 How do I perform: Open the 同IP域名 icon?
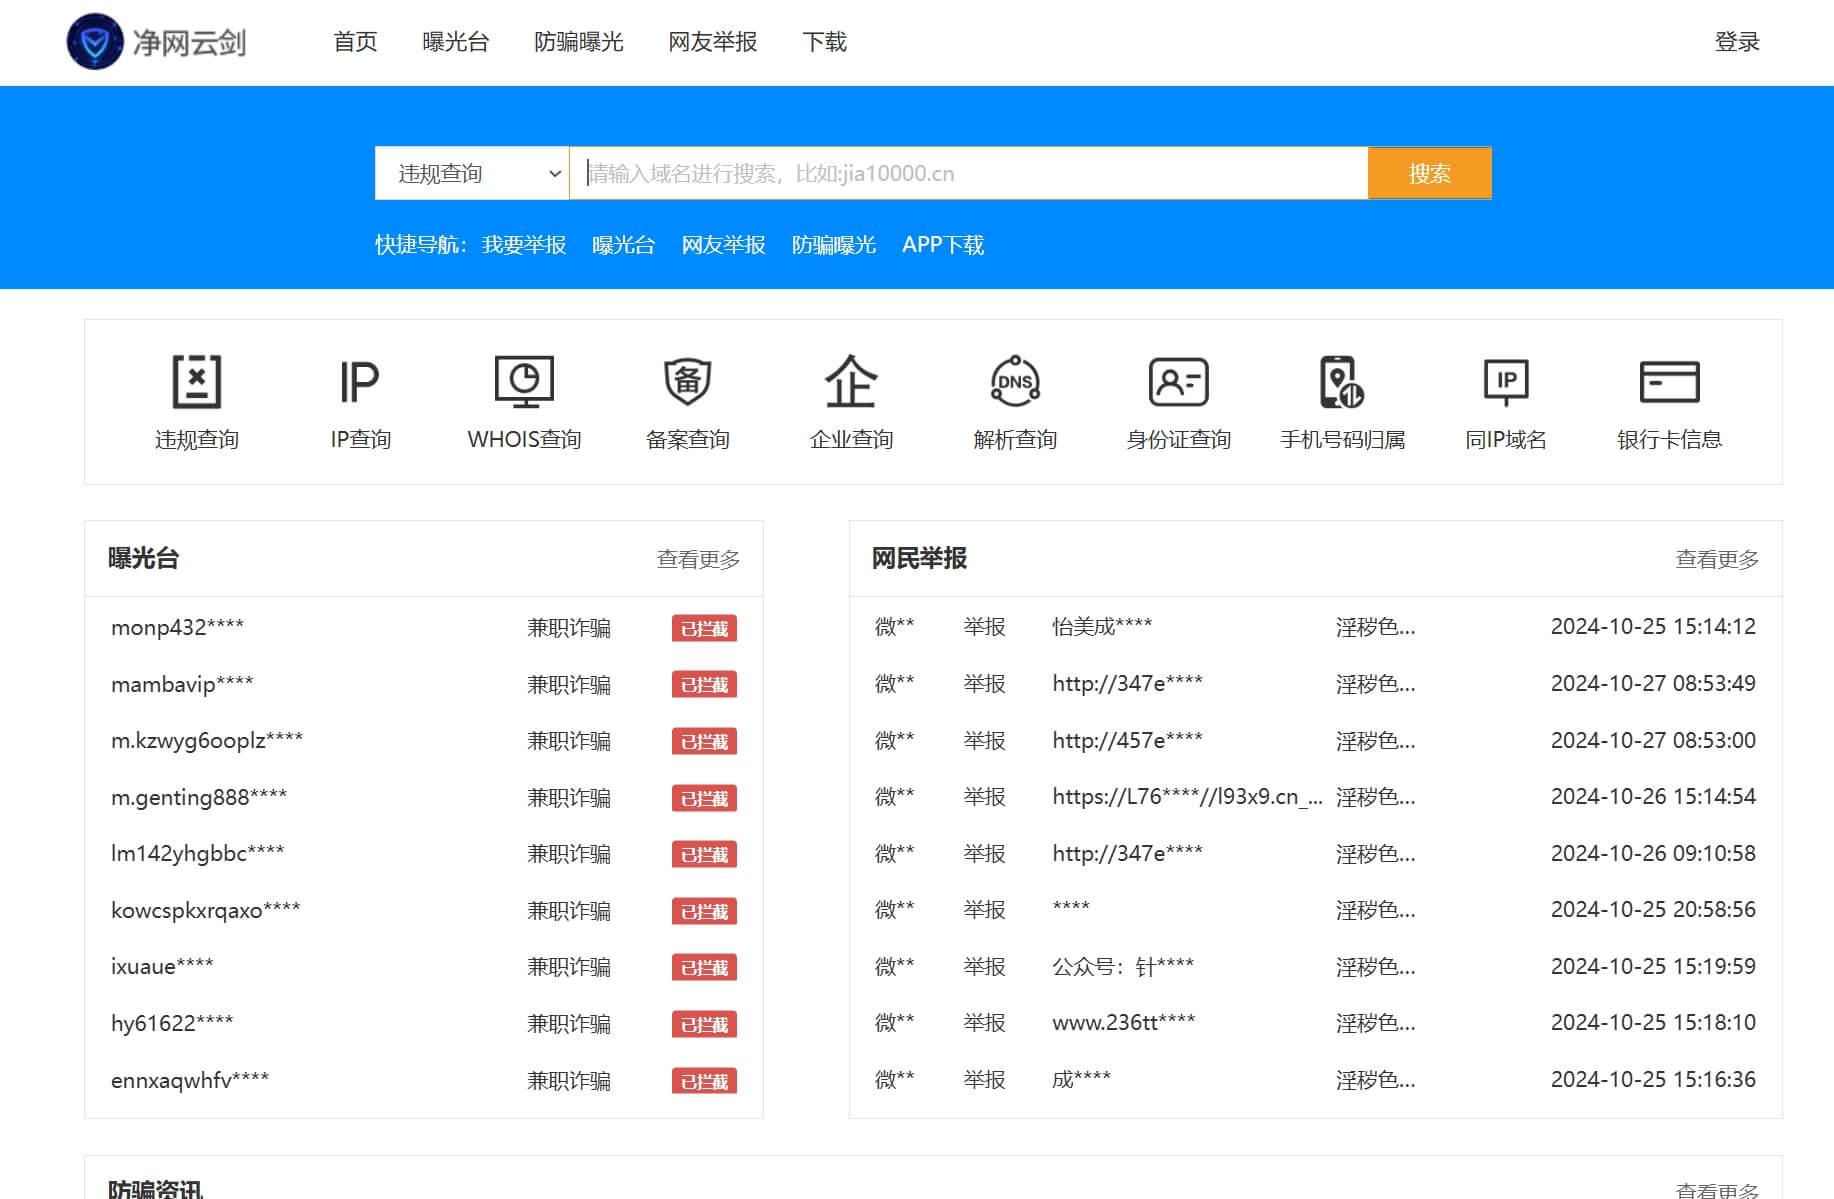click(x=1506, y=381)
